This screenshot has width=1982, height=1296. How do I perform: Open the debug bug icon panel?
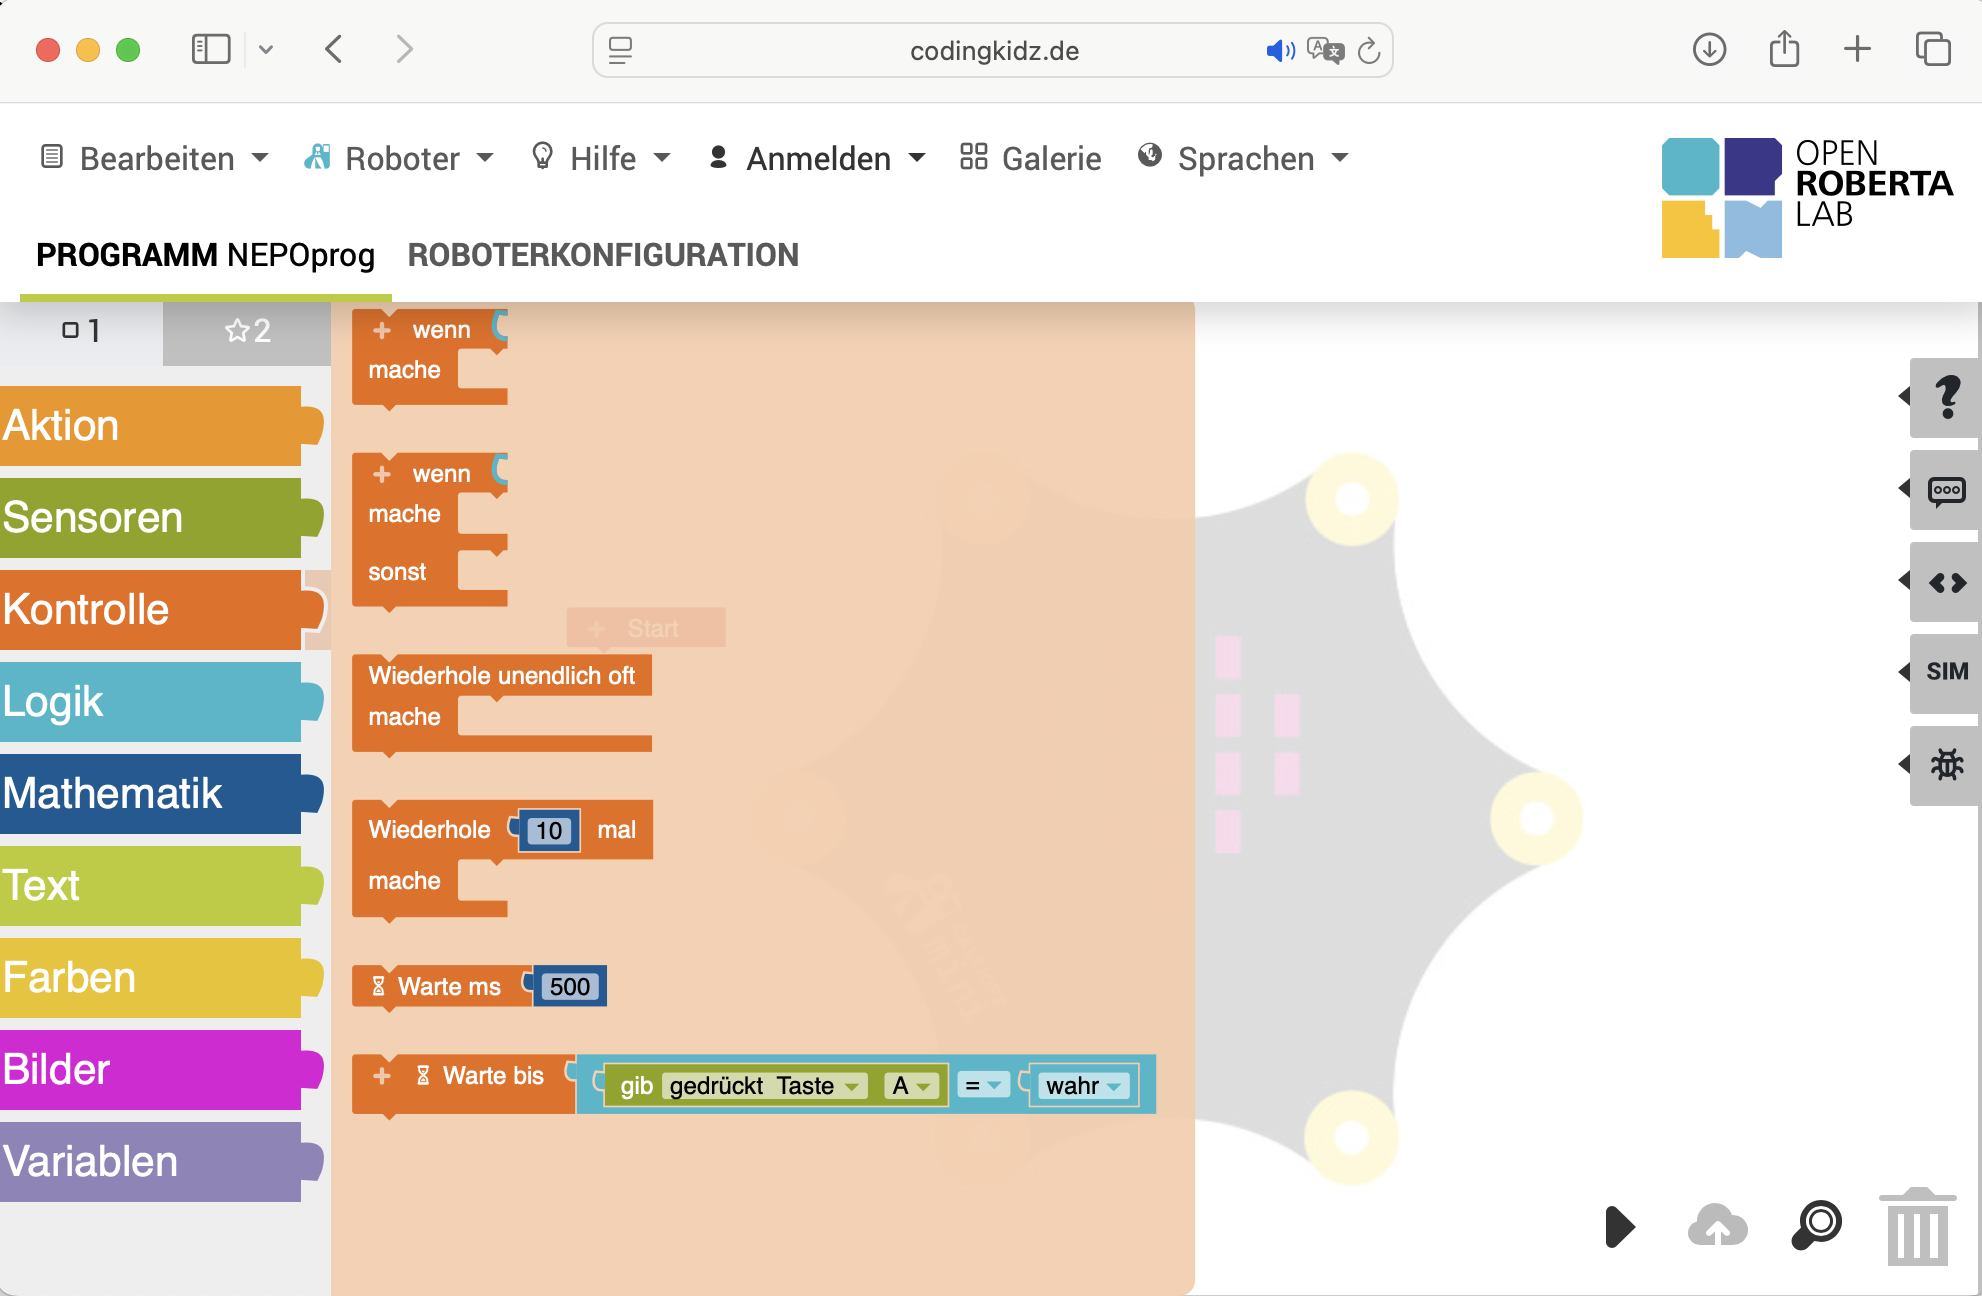[x=1946, y=765]
